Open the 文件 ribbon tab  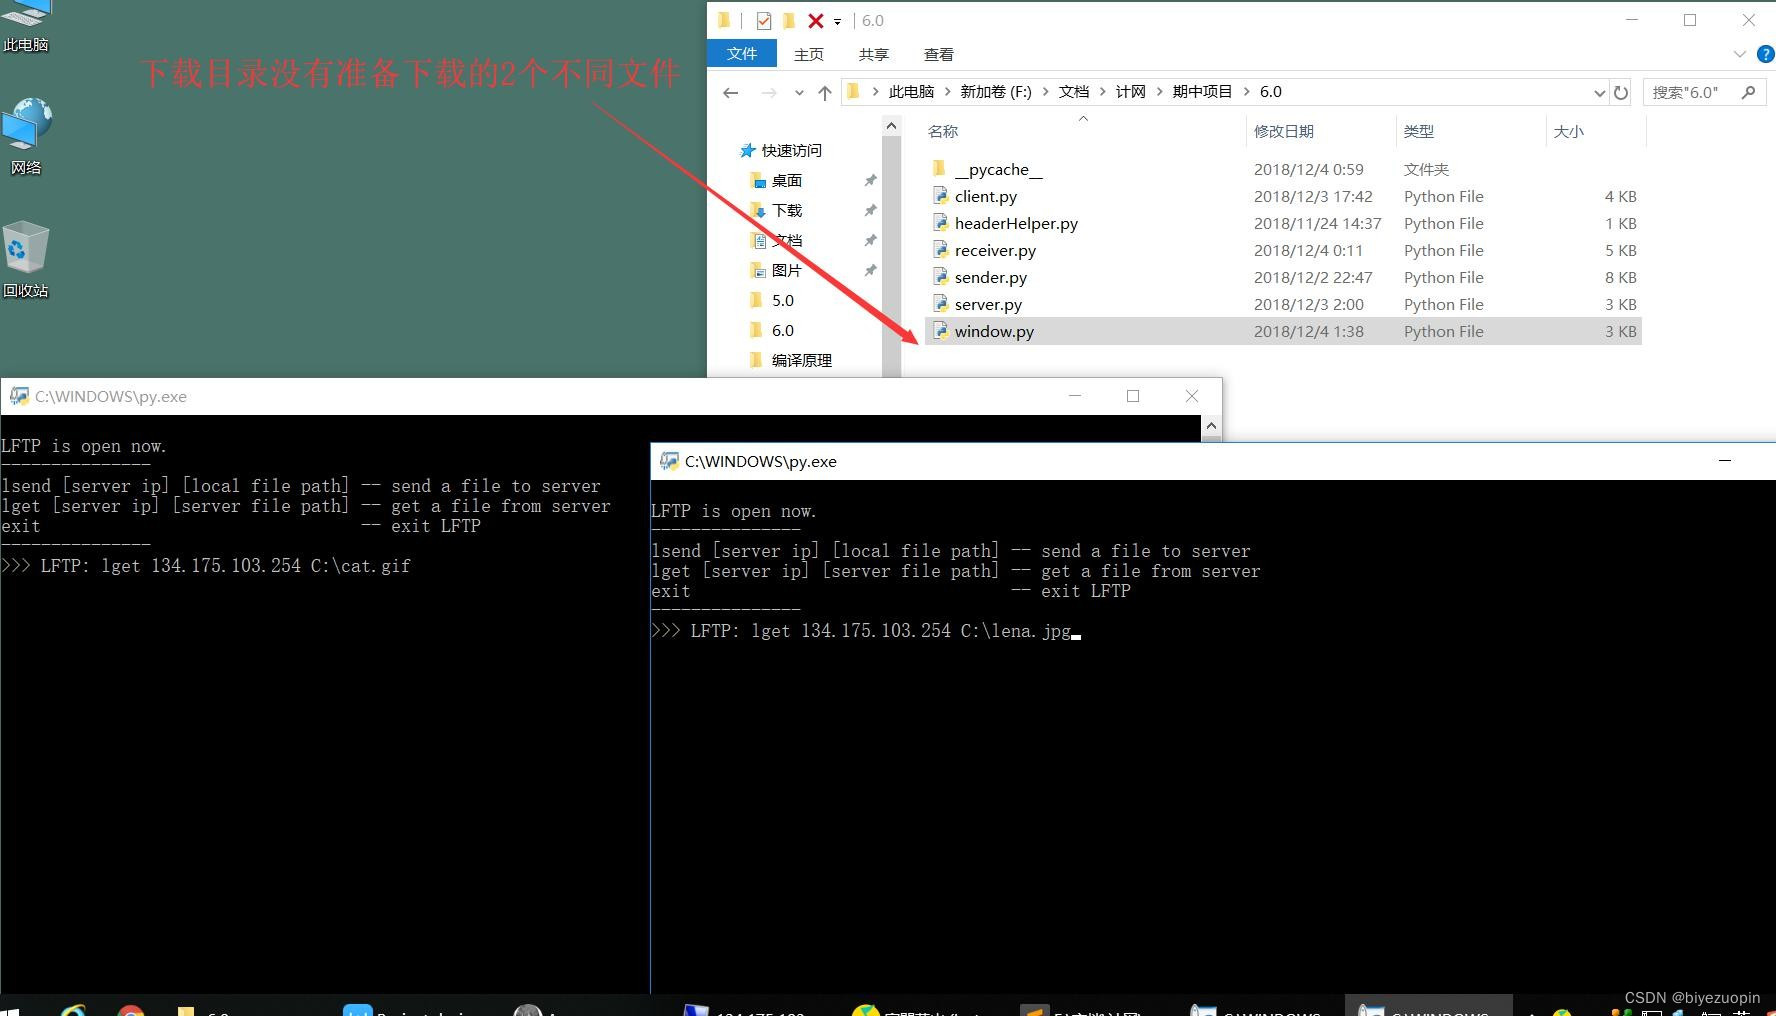click(742, 54)
